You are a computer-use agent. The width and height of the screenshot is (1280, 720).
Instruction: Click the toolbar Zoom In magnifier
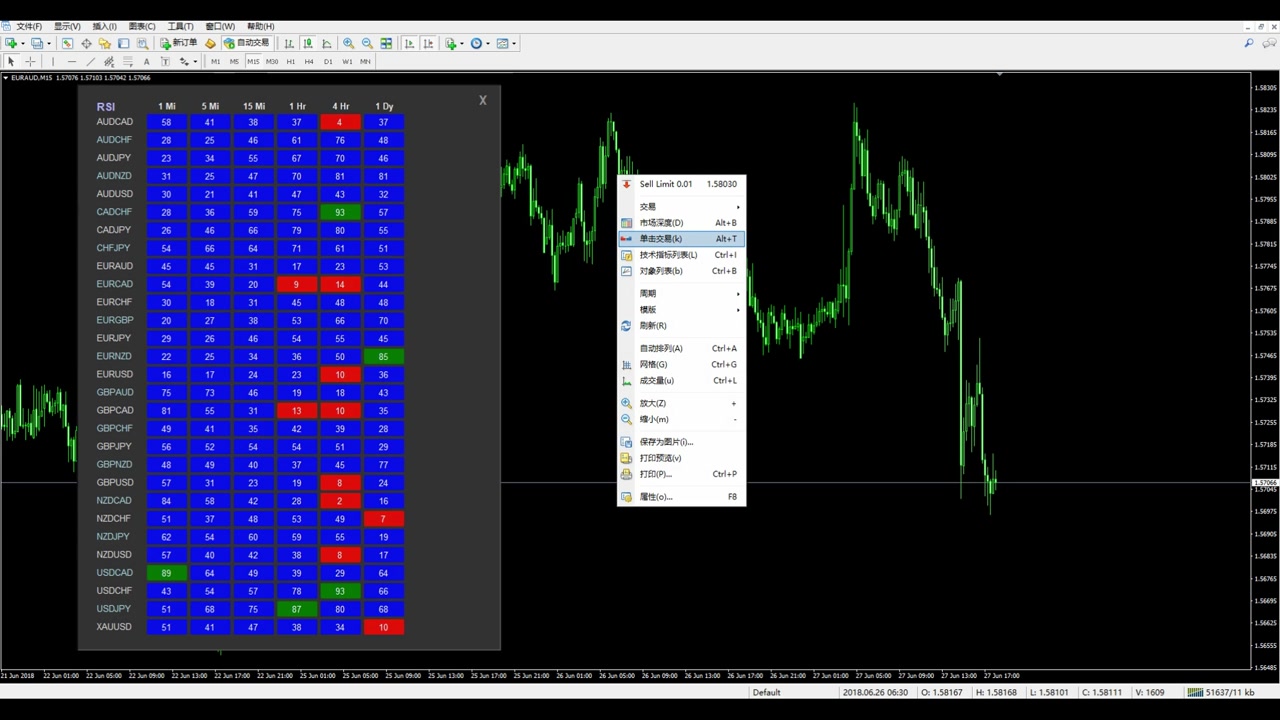[348, 43]
